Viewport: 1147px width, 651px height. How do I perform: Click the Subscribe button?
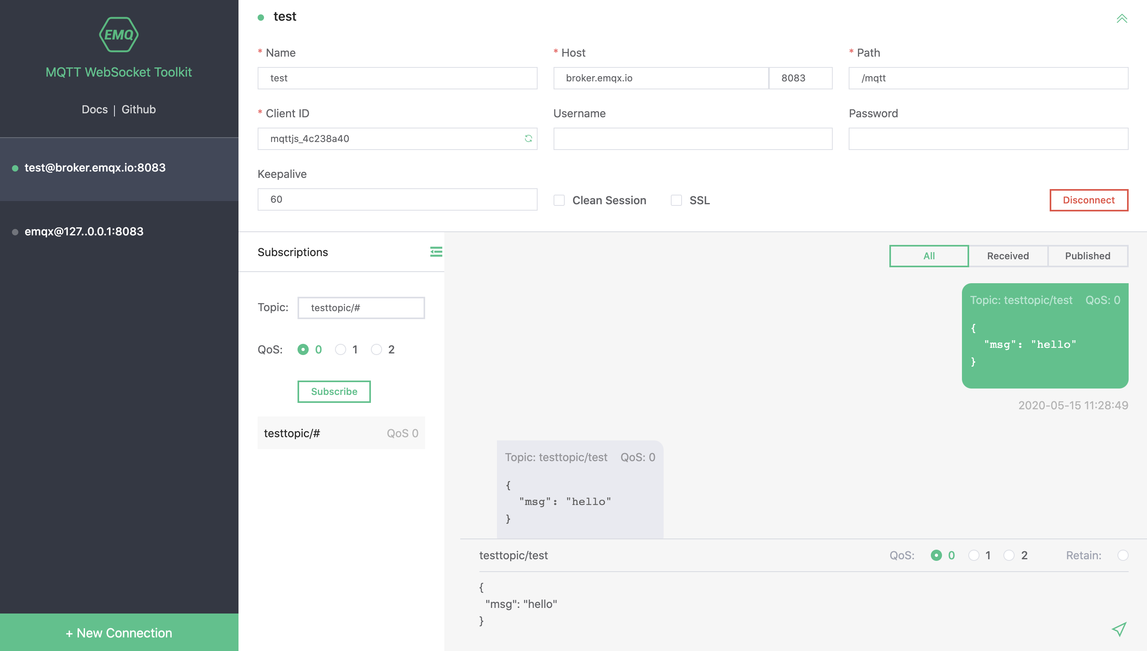(334, 391)
